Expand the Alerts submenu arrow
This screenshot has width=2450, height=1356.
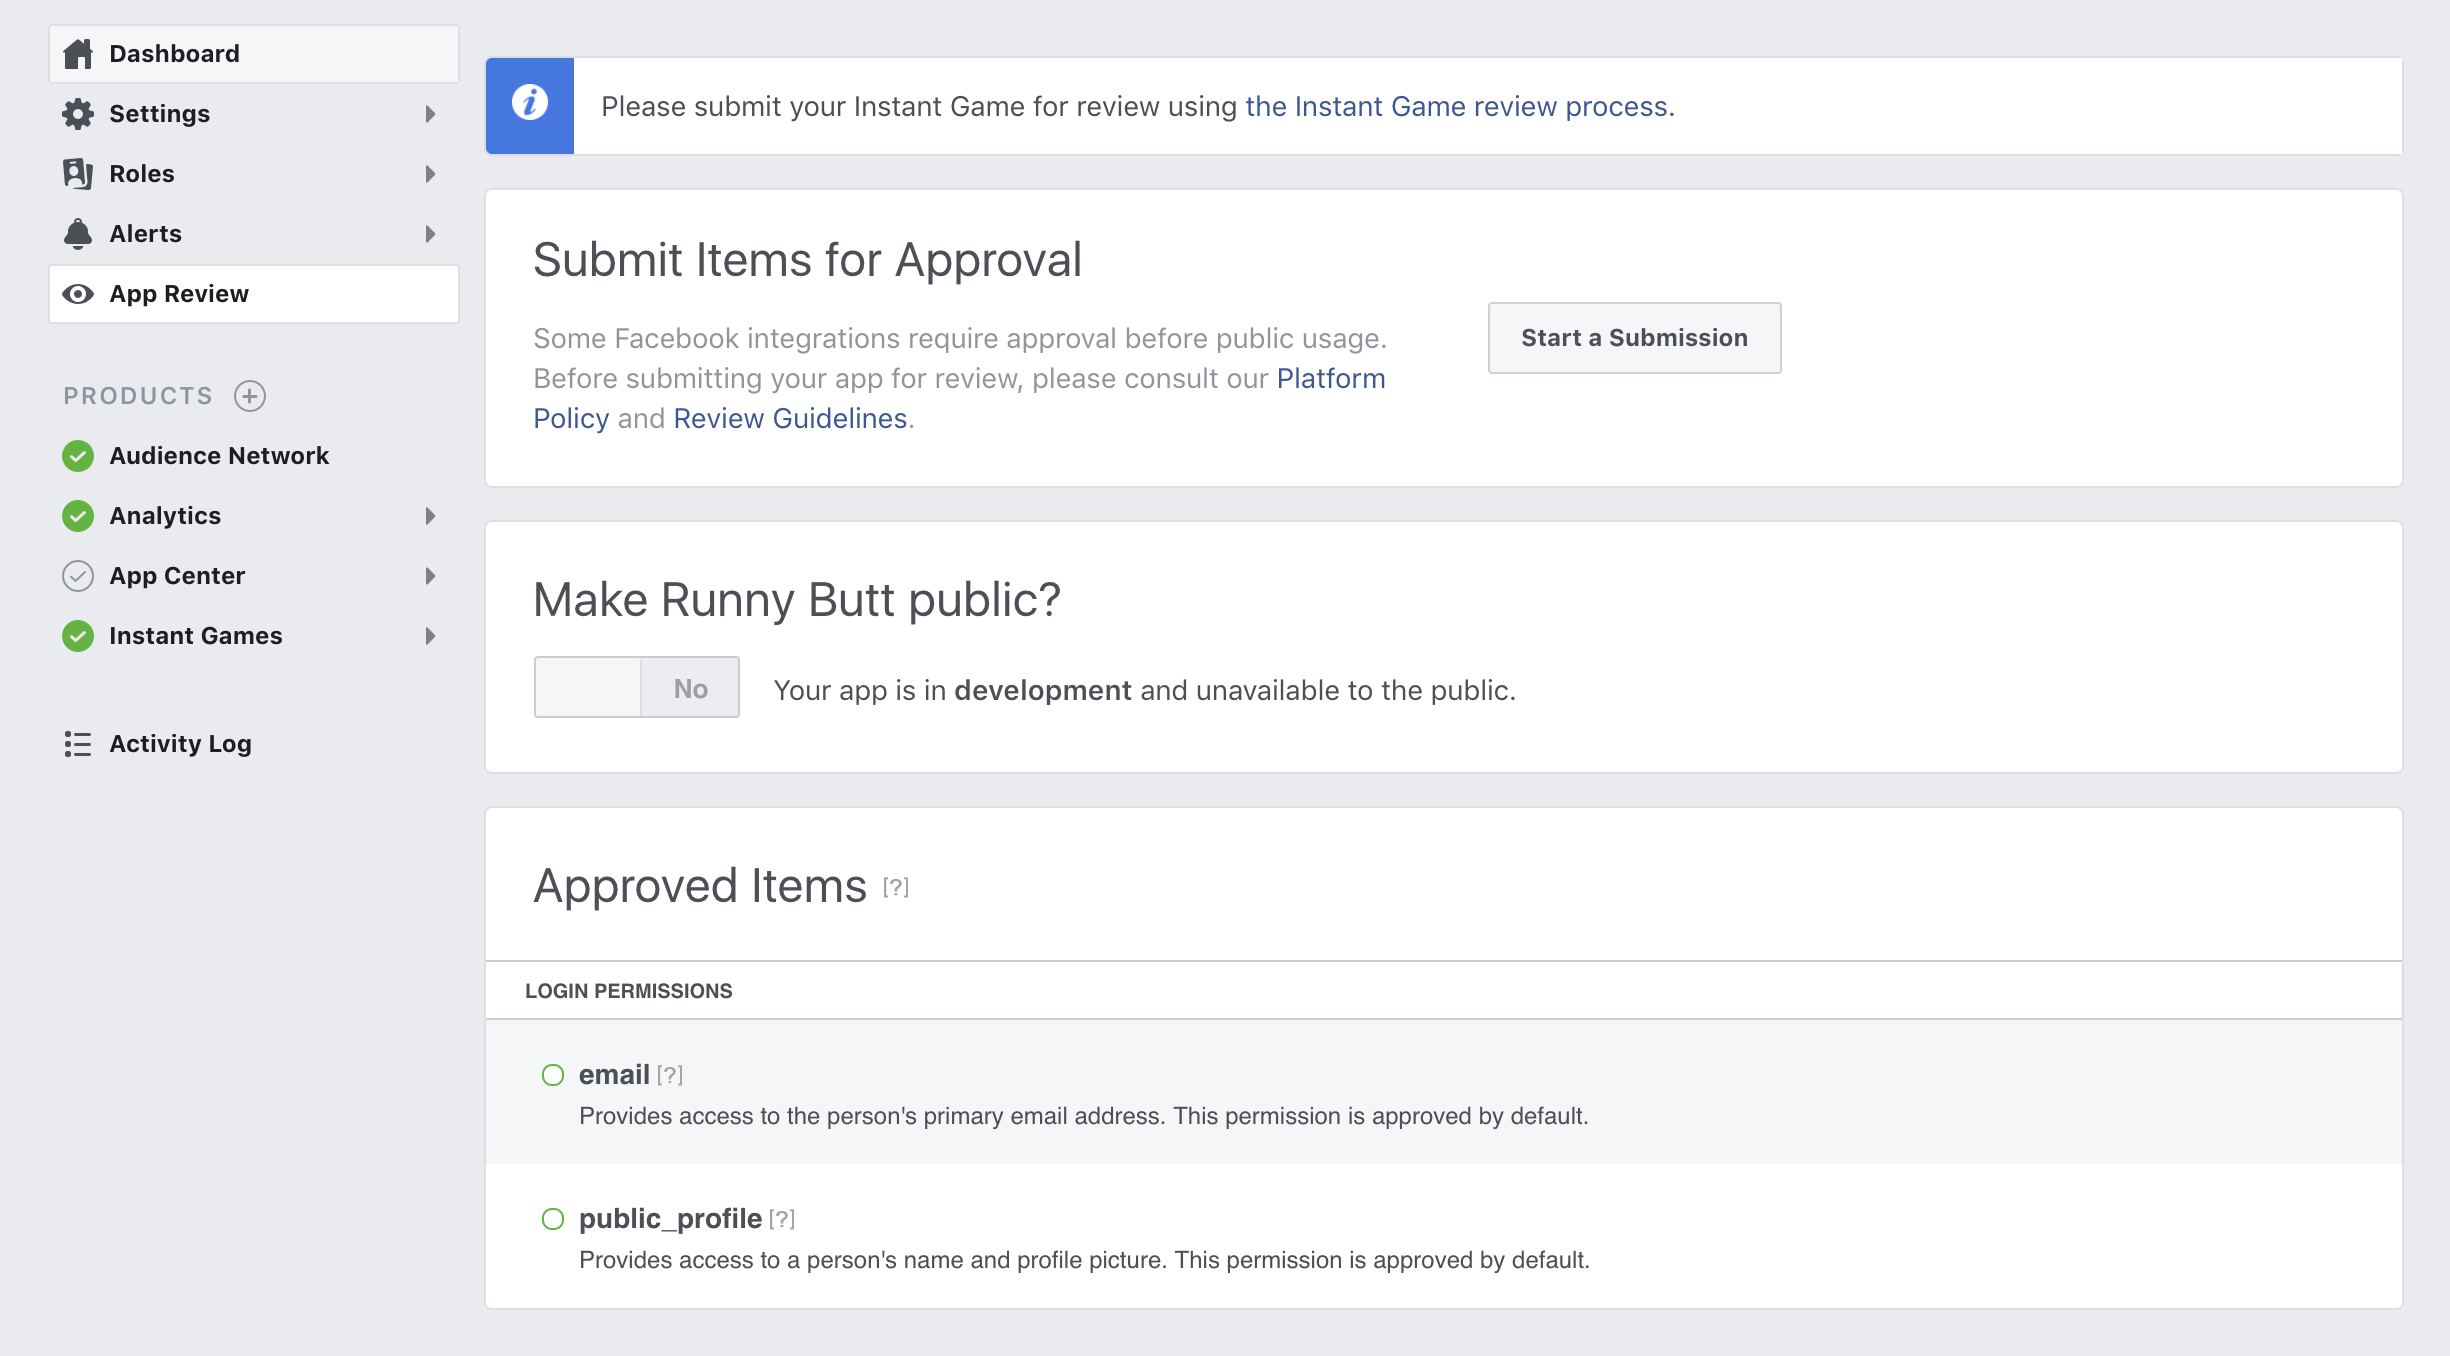430,234
